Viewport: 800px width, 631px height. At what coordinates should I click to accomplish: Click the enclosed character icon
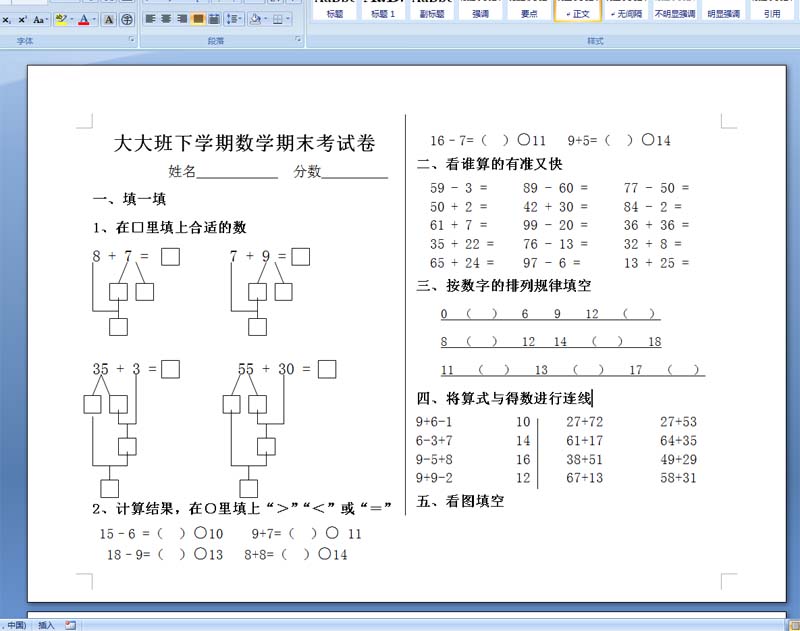(127, 20)
